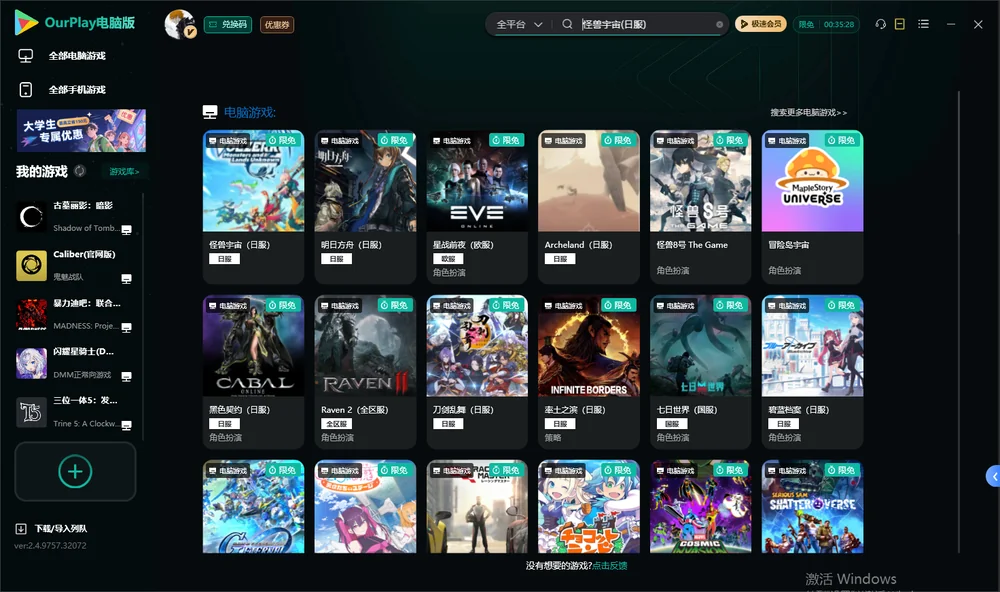This screenshot has height=592, width=1000.
Task: Open the 怪兽宇宙 (日服) game card
Action: (253, 207)
